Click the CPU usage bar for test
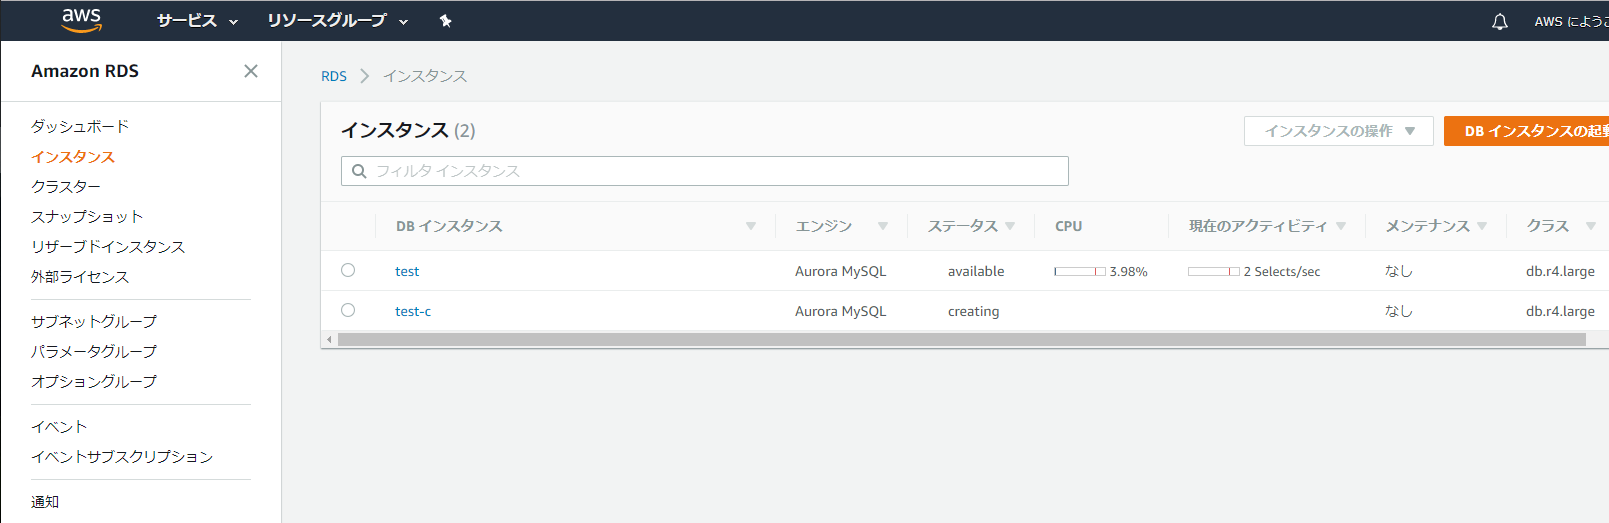Viewport: 1609px width, 523px height. [1080, 271]
